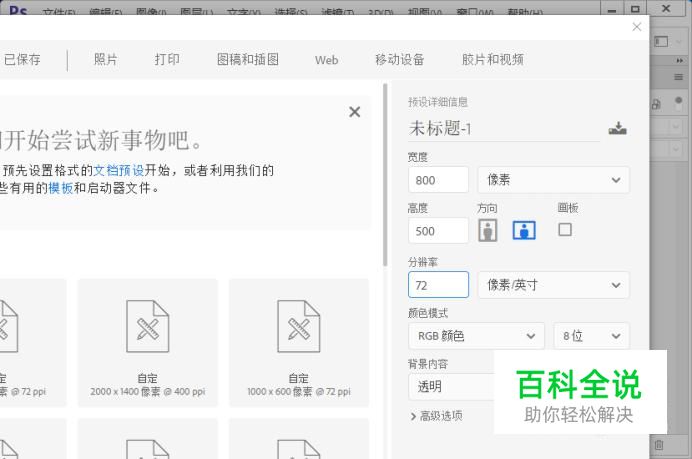Click the presets list vertical scrollbar
Screen dimensions: 692x459
click(385, 175)
